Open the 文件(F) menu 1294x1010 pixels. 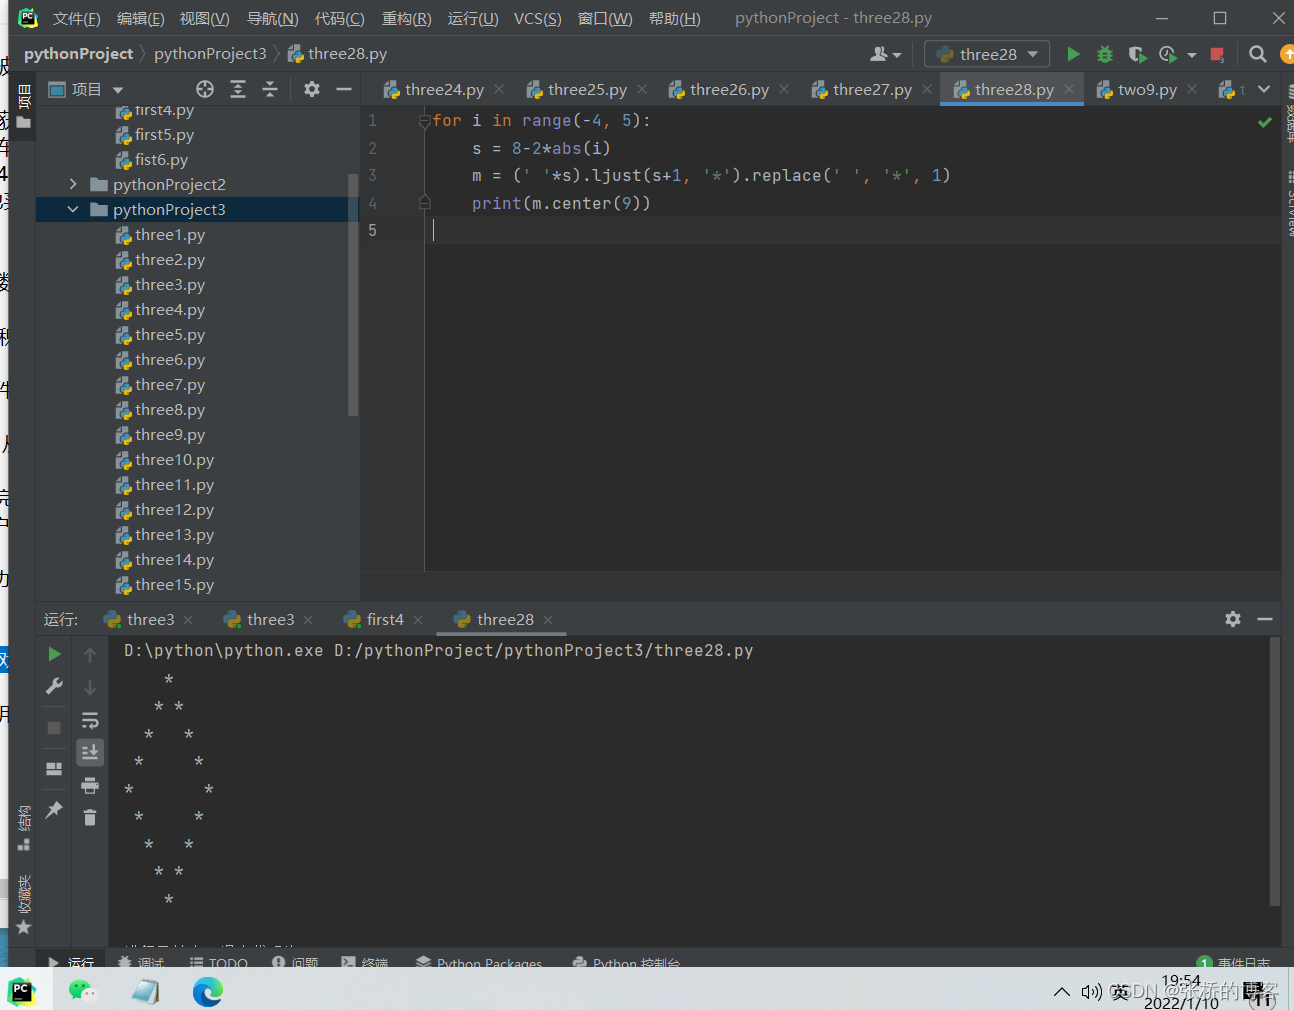(x=76, y=18)
